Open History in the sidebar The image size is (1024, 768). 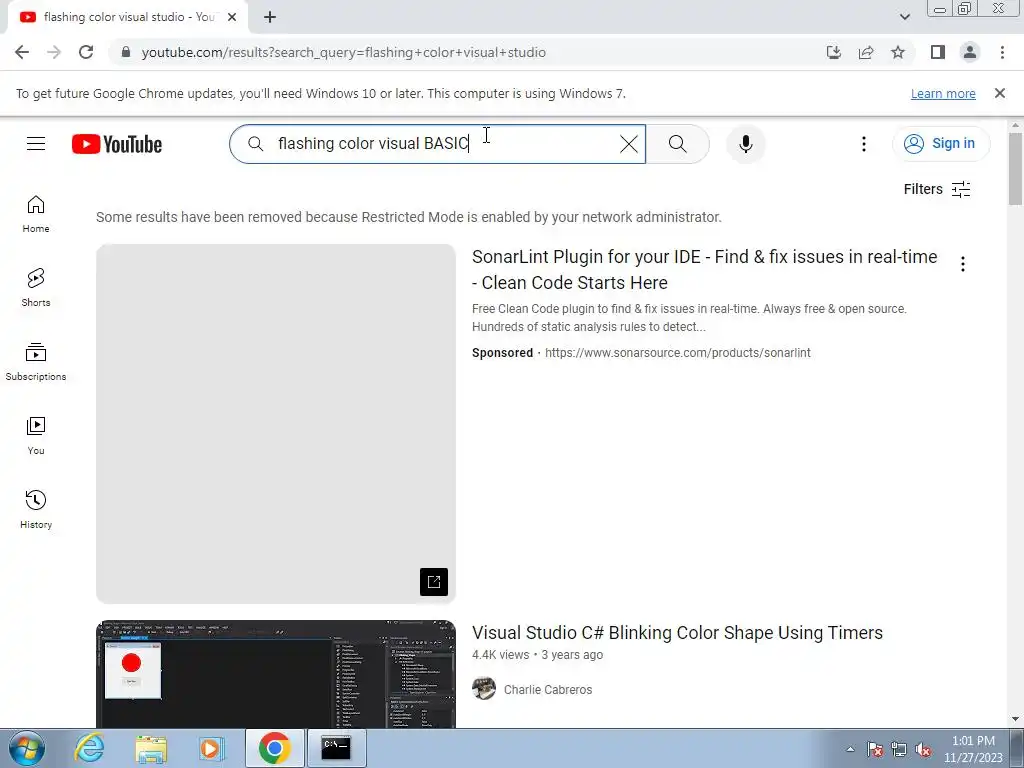coord(36,509)
